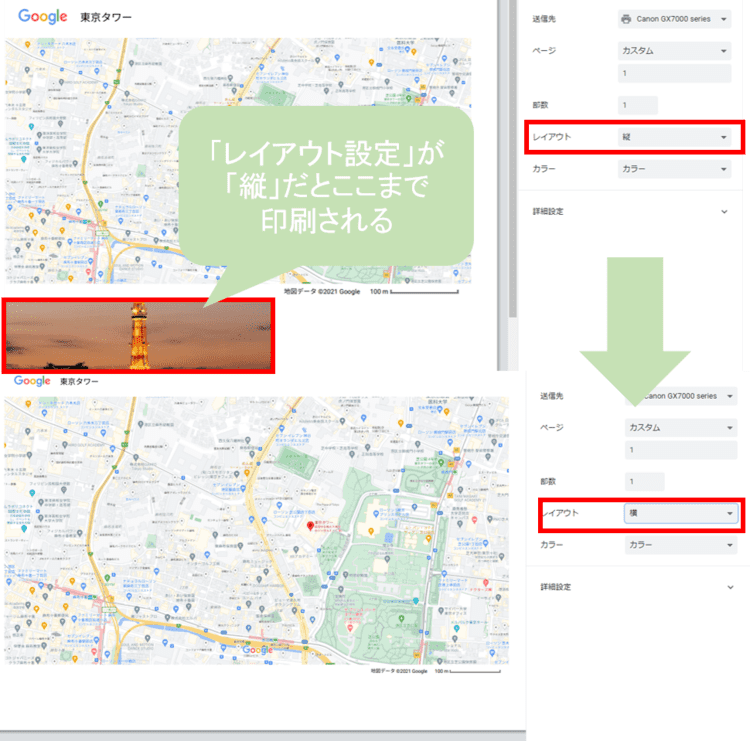Click the 東京タワー title in the landscape preview
This screenshot has width=750, height=741.
coord(79,381)
